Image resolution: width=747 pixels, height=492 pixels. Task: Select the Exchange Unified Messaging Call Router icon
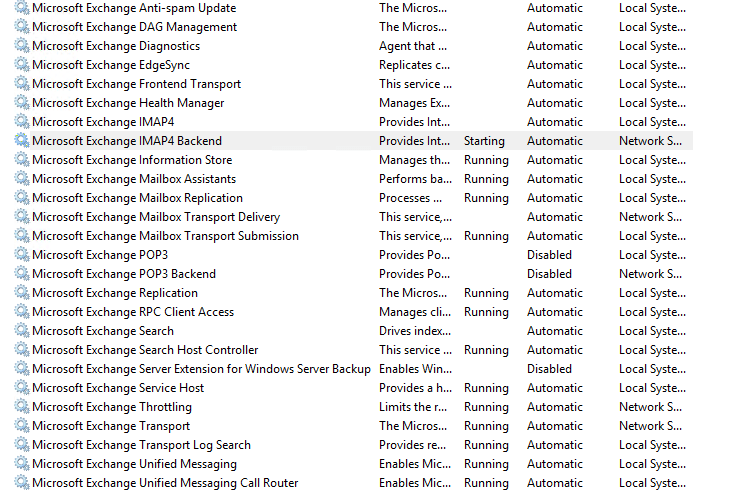point(22,483)
